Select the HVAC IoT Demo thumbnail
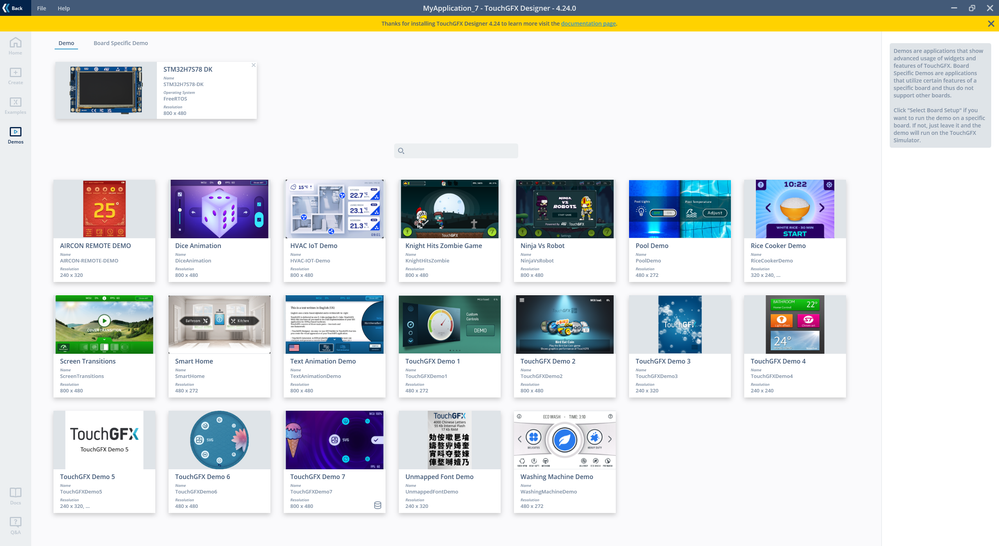 pyautogui.click(x=334, y=209)
